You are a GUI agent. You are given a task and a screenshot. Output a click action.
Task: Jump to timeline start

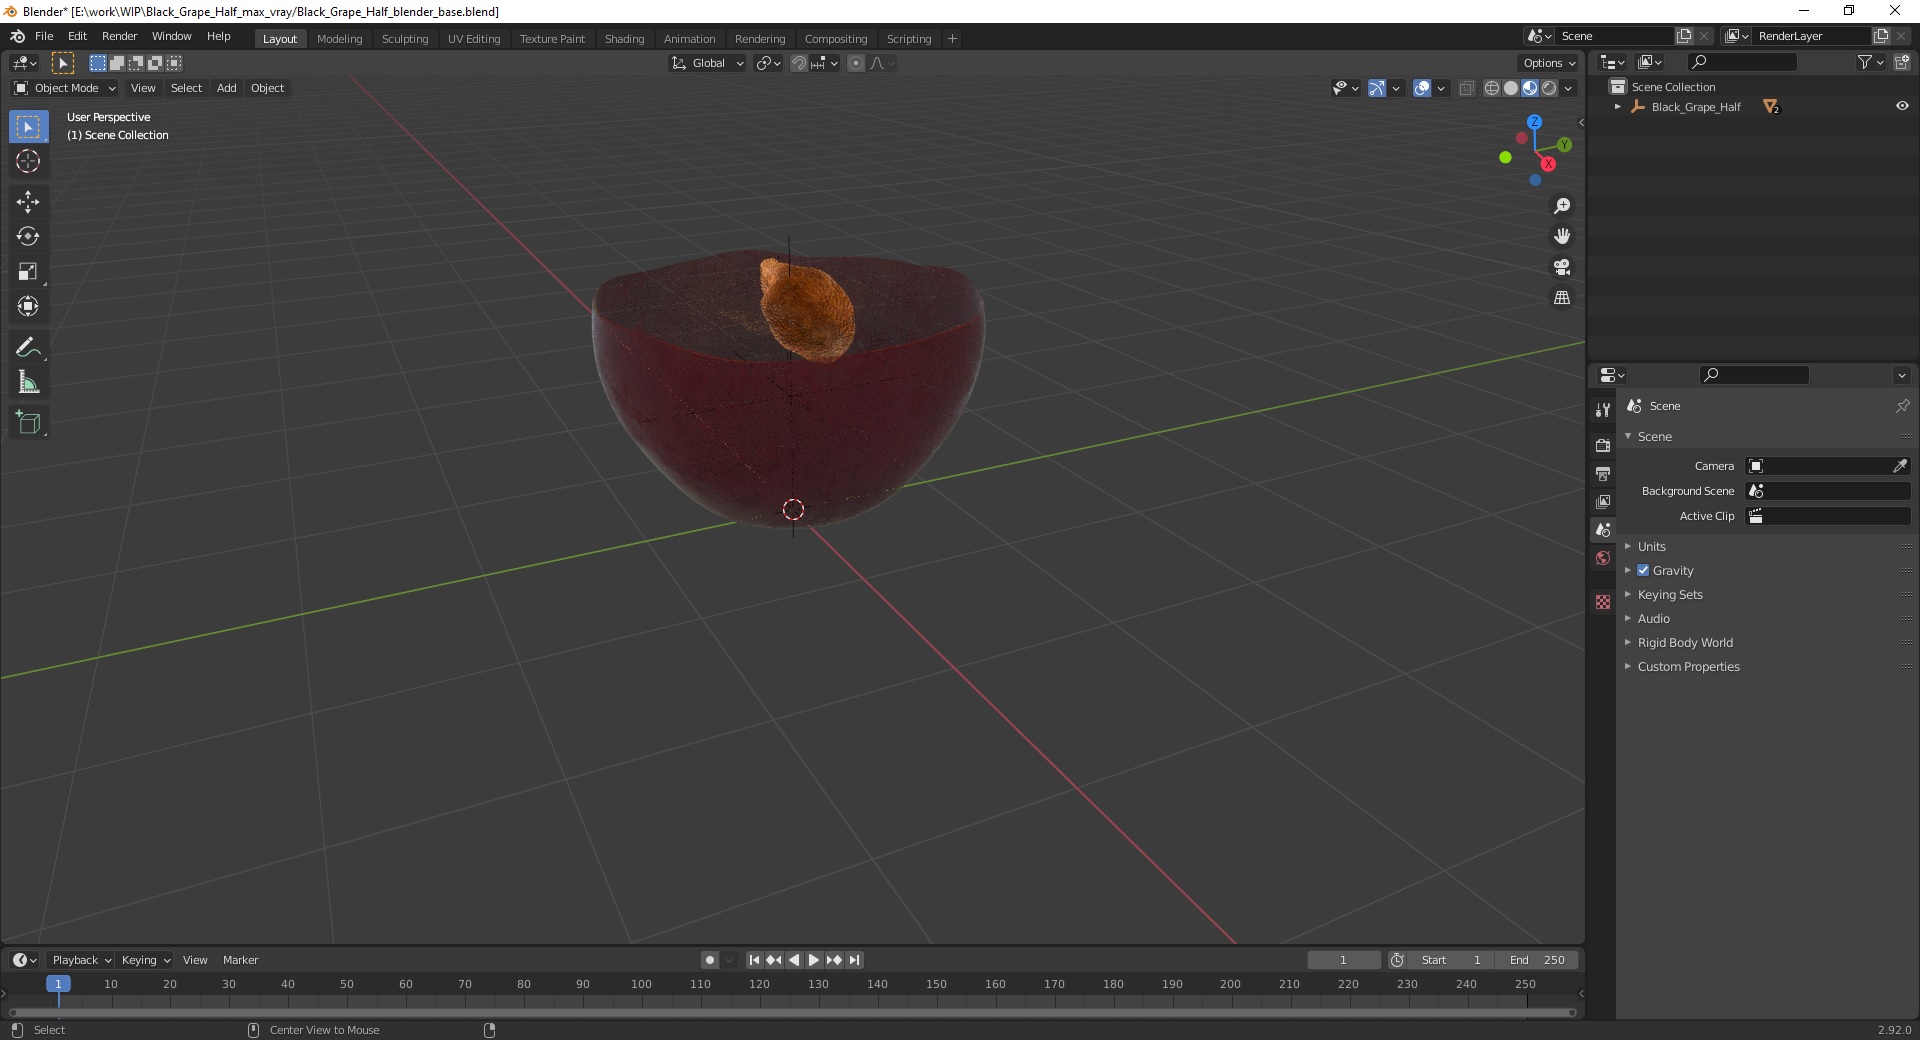point(754,960)
